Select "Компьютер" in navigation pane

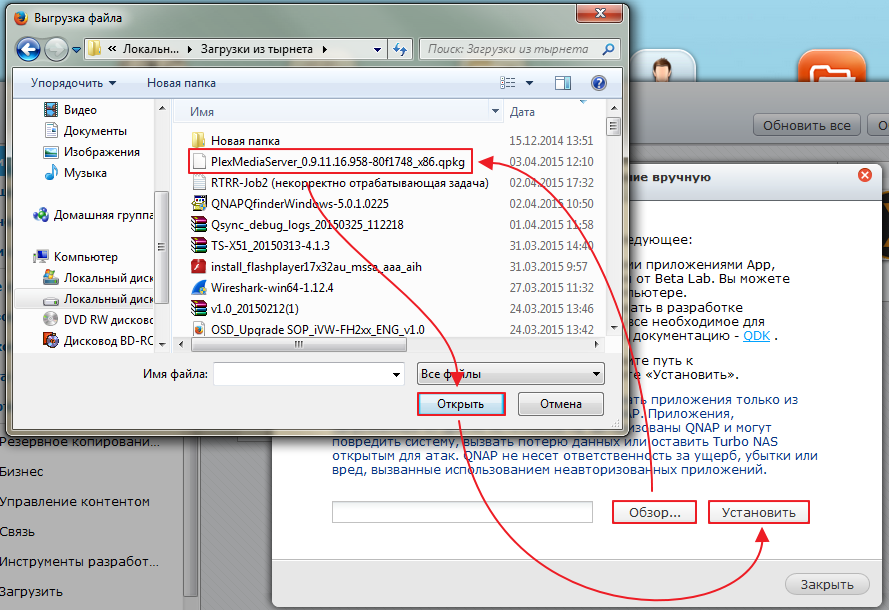coord(75,256)
